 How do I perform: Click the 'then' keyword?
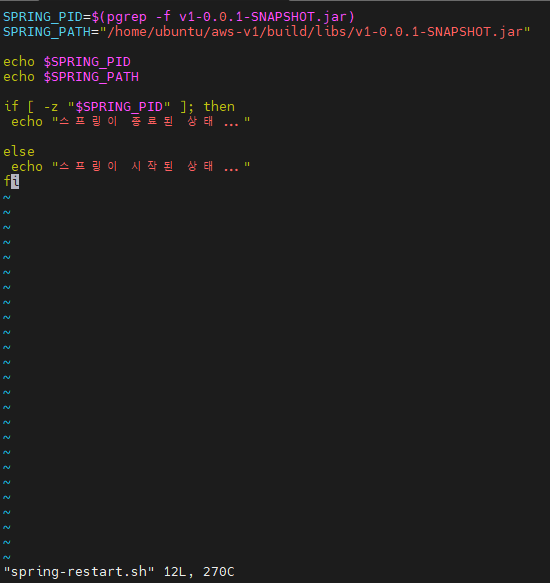coord(219,107)
